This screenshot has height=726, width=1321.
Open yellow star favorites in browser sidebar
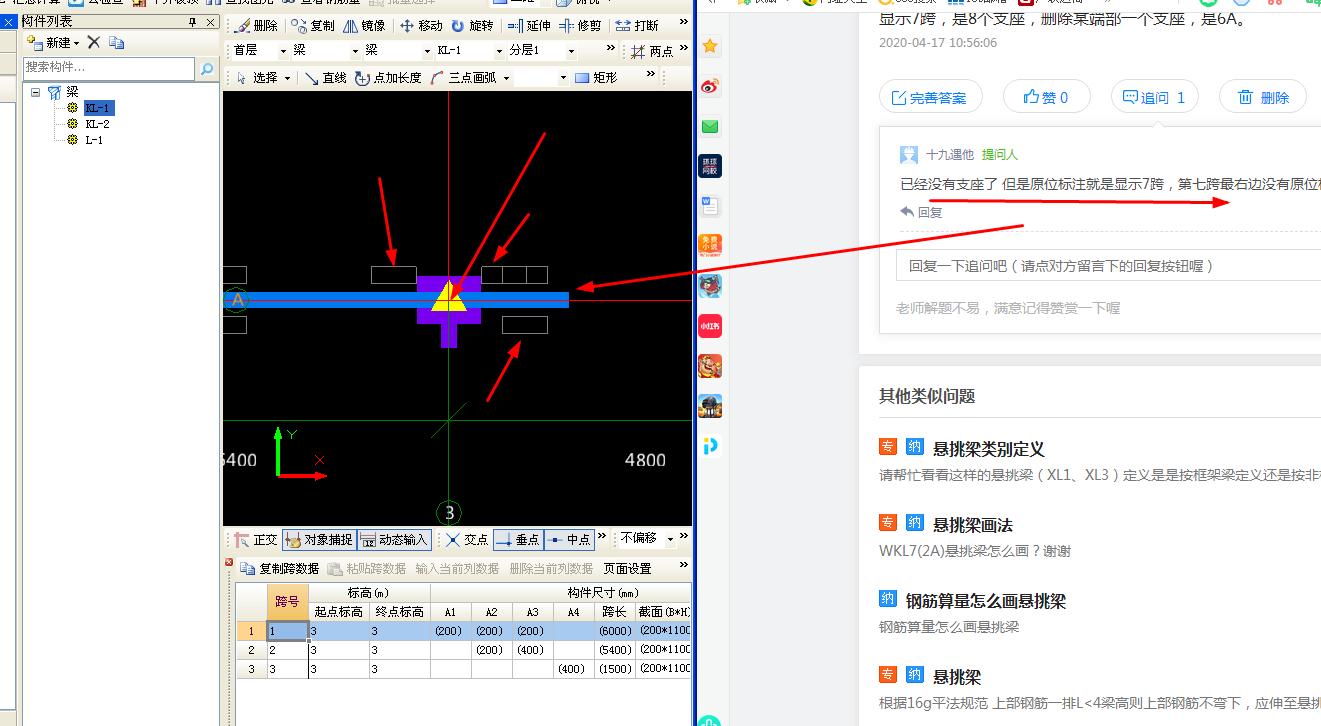710,46
